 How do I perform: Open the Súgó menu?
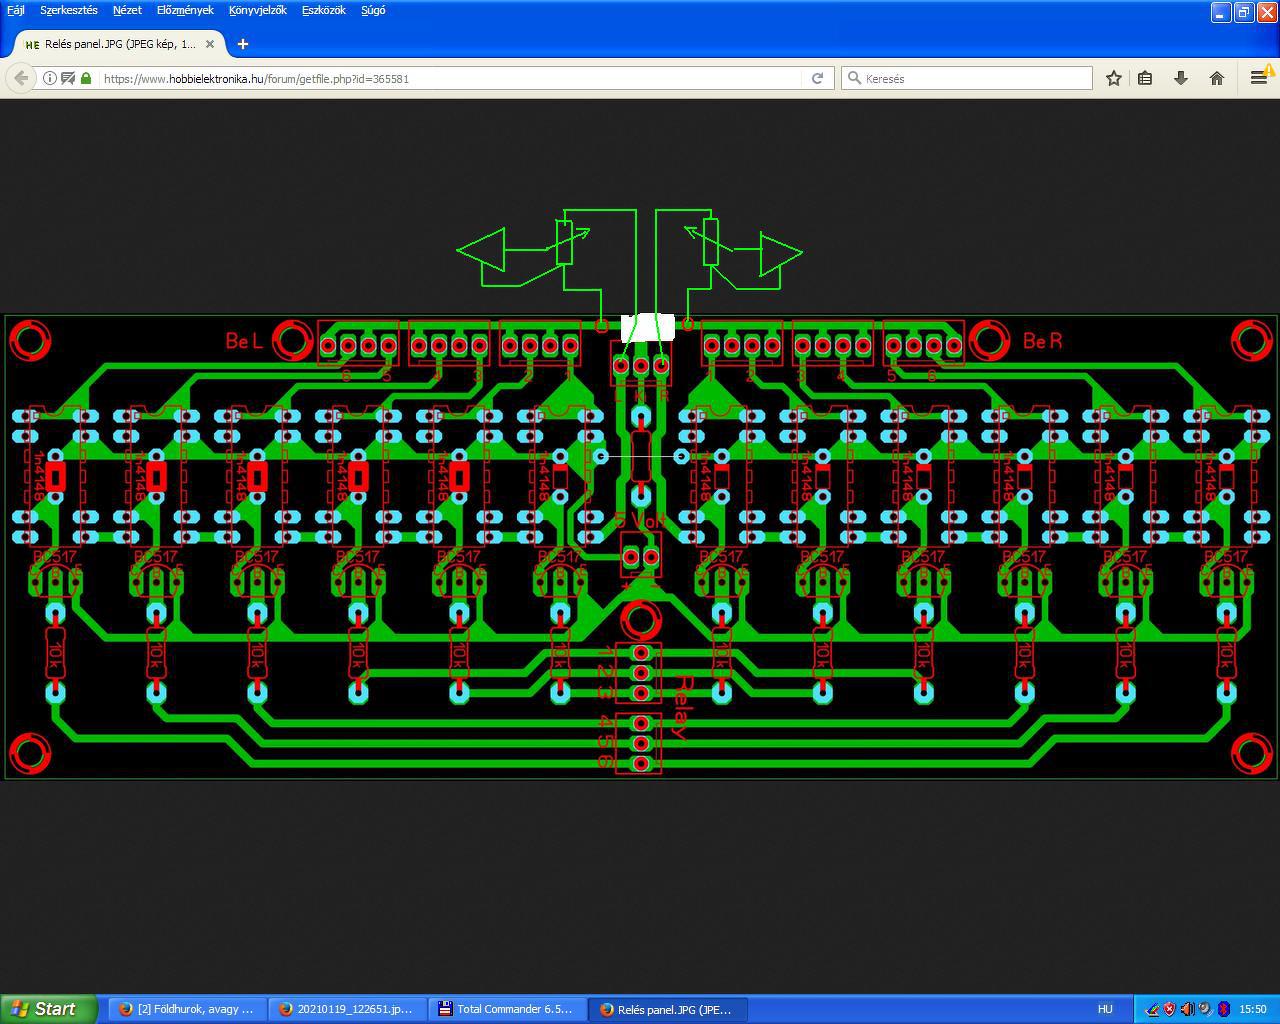point(373,10)
